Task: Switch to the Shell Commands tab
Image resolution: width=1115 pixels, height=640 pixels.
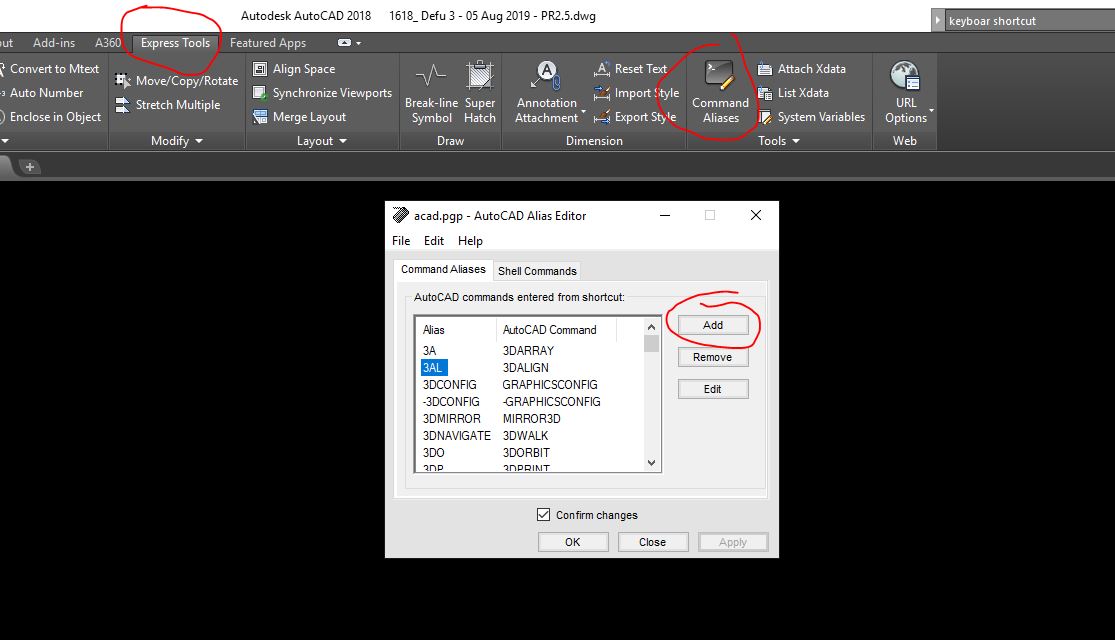Action: click(537, 270)
